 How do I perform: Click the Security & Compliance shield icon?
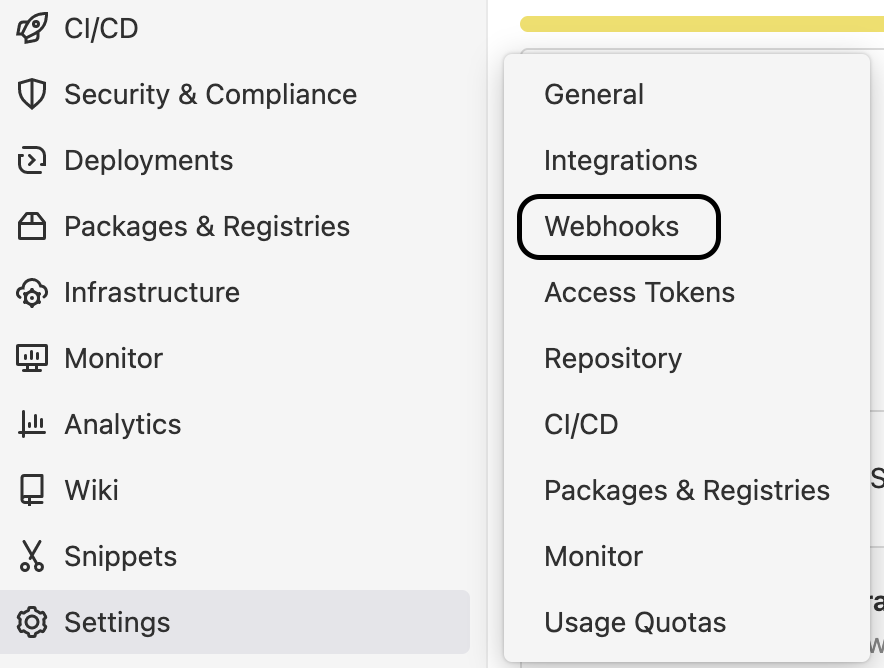click(x=32, y=94)
